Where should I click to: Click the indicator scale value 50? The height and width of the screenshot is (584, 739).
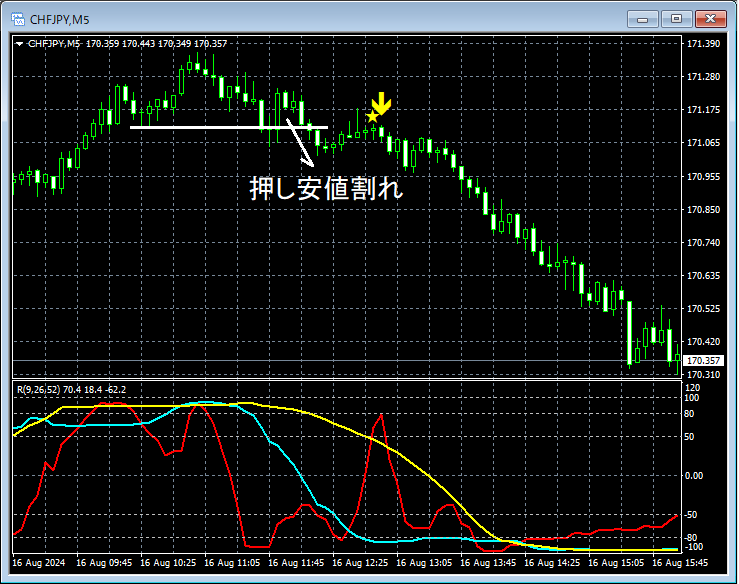[689, 437]
